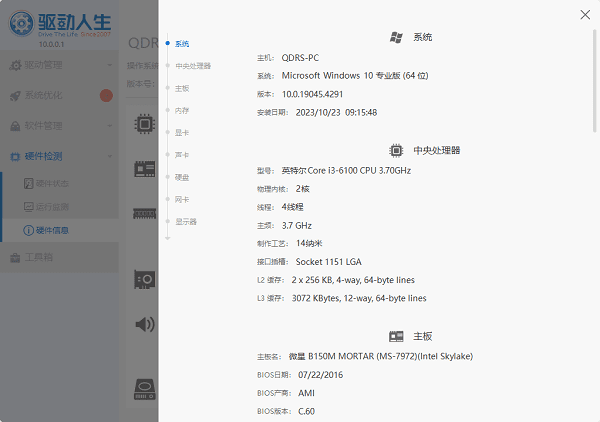Select 运行监测 under hardware detection
The width and height of the screenshot is (600, 422).
(52, 207)
